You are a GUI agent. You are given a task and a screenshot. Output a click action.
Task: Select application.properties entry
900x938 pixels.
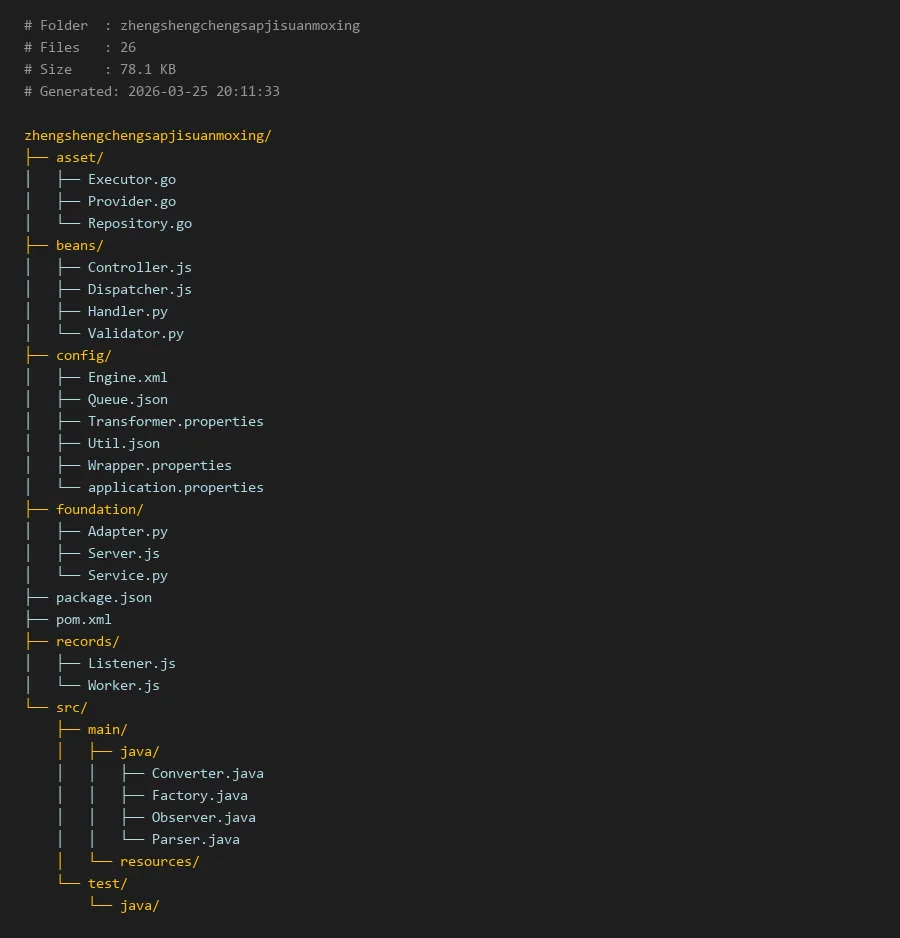175,488
